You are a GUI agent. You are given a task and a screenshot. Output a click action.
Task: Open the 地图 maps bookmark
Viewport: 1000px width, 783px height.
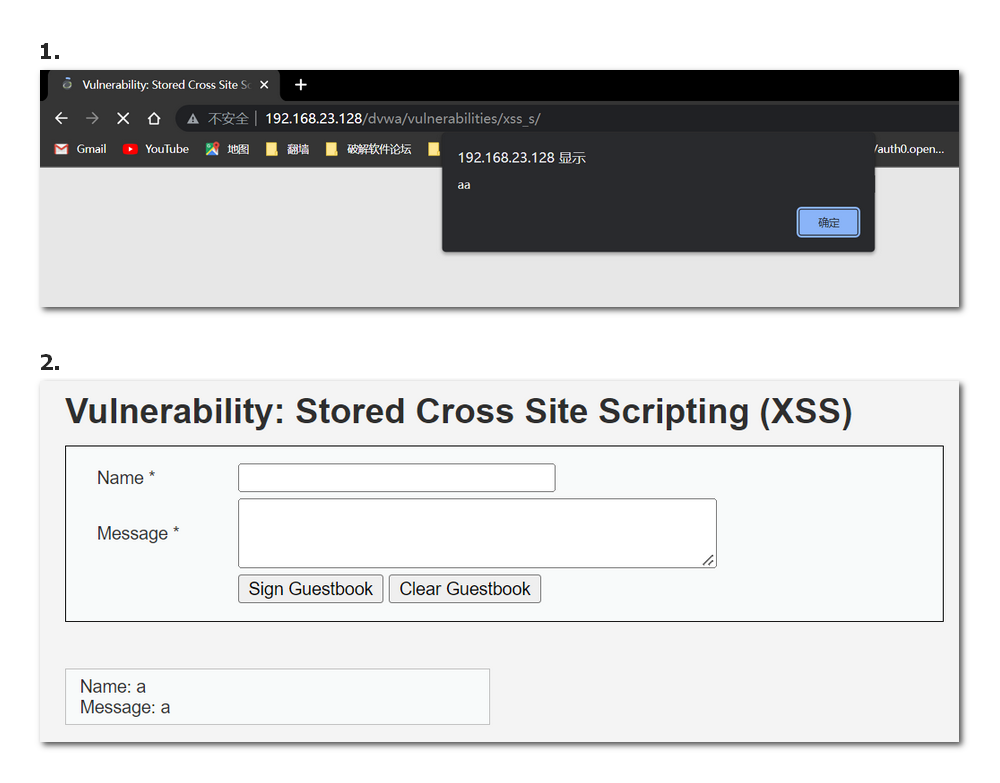click(227, 149)
